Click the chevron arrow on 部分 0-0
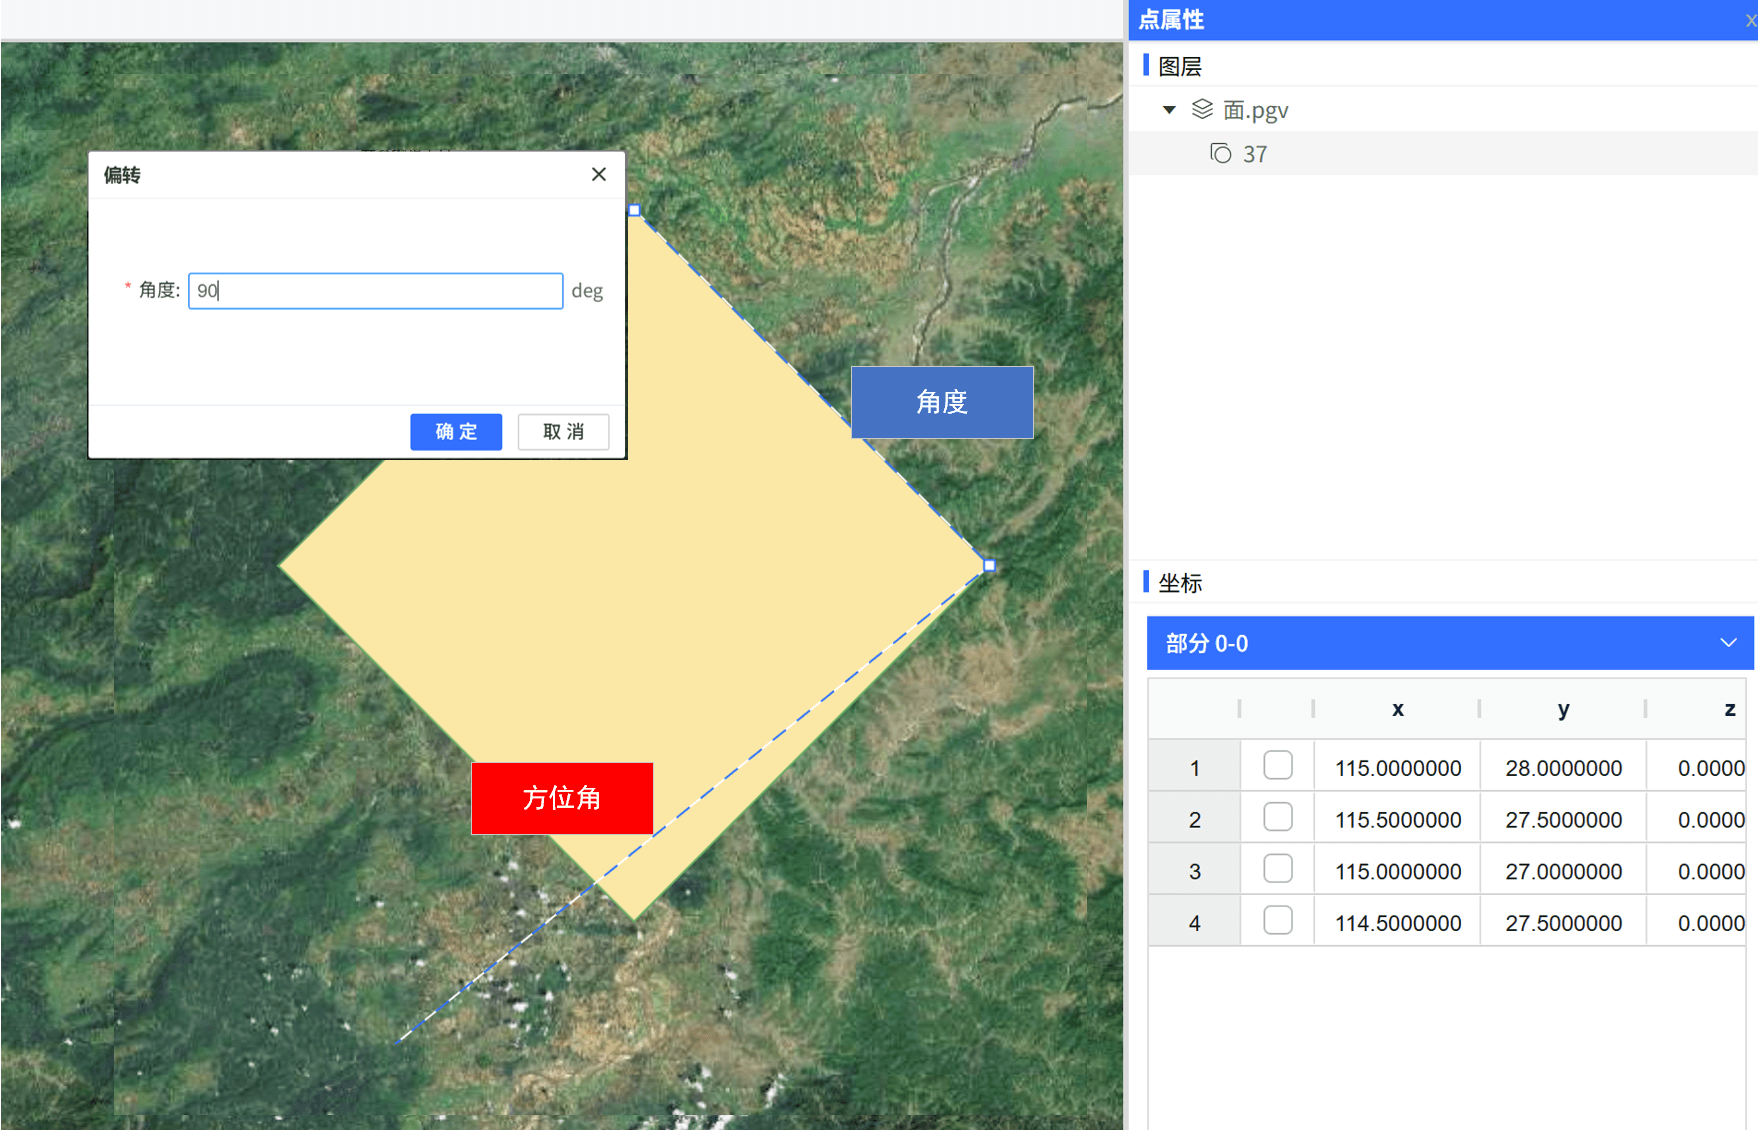Image resolution: width=1758 pixels, height=1130 pixels. [x=1728, y=643]
